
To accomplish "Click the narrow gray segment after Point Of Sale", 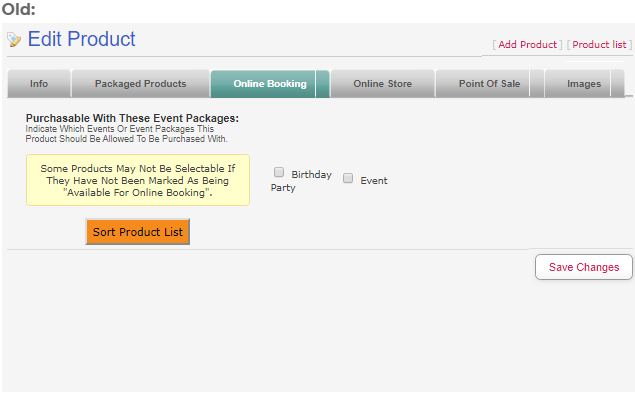I will point(537,83).
